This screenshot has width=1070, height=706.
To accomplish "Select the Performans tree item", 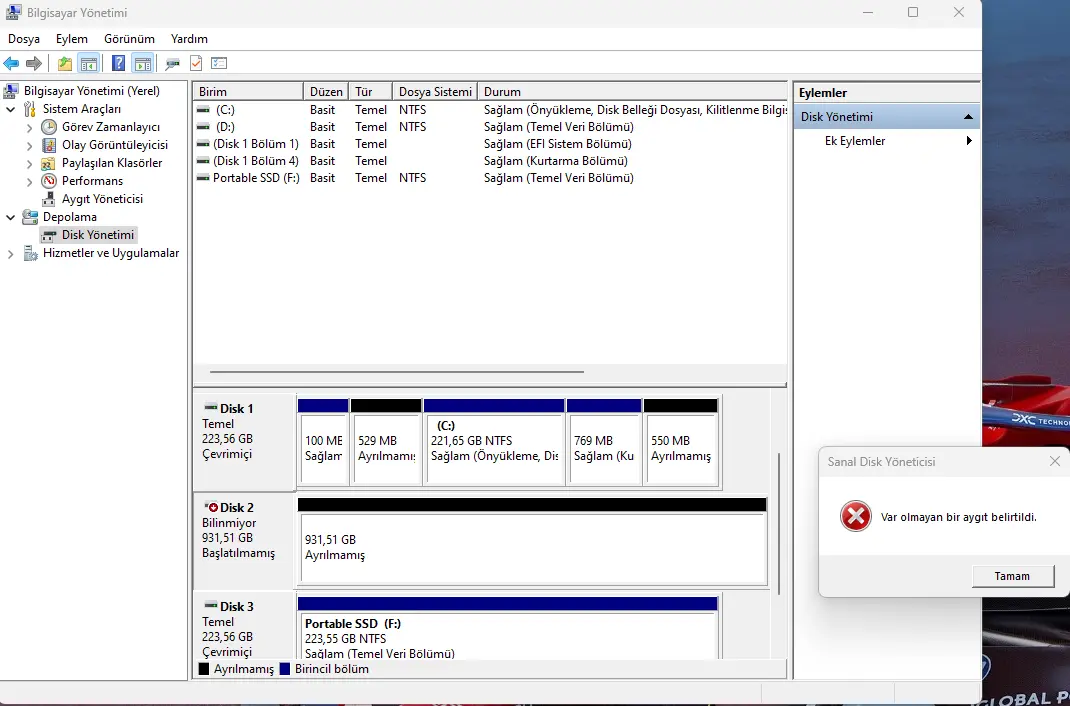I will coord(92,181).
